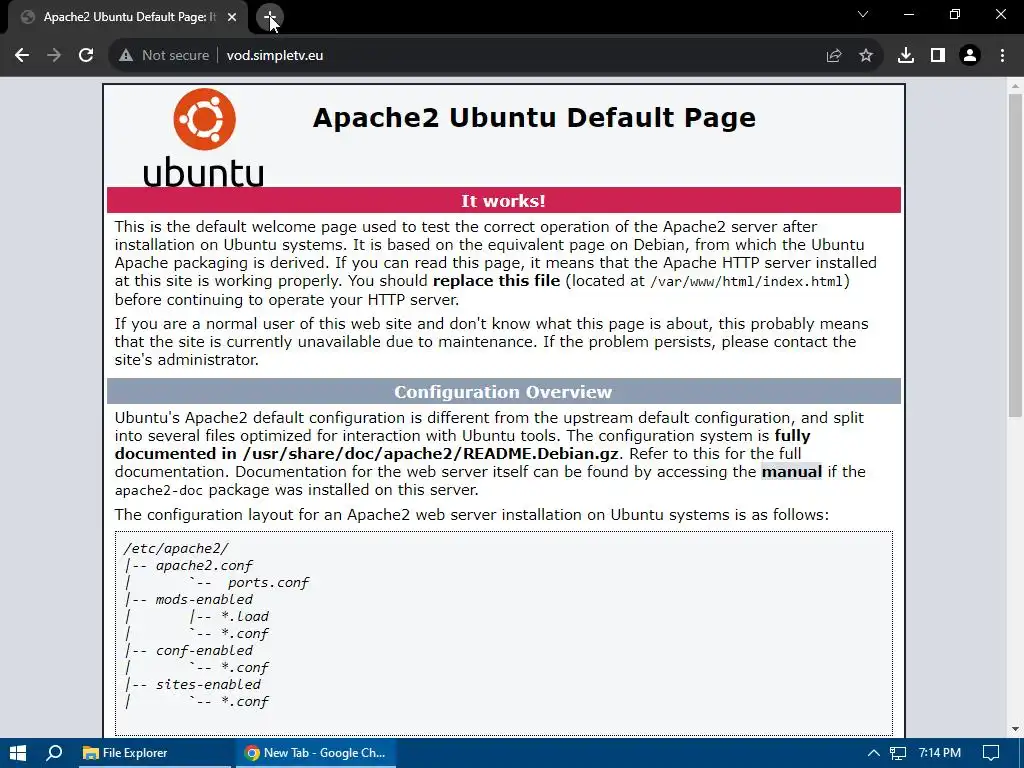Go back to the previous page

[x=22, y=56]
